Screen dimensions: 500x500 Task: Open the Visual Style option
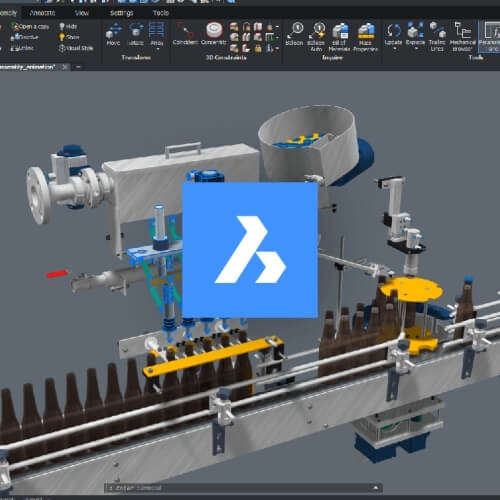(x=76, y=48)
